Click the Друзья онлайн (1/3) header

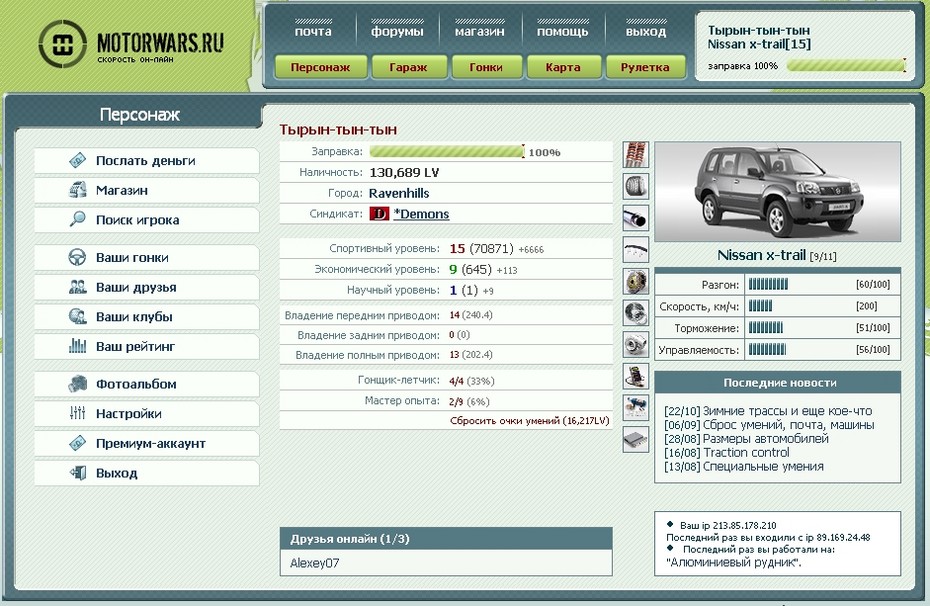point(446,539)
